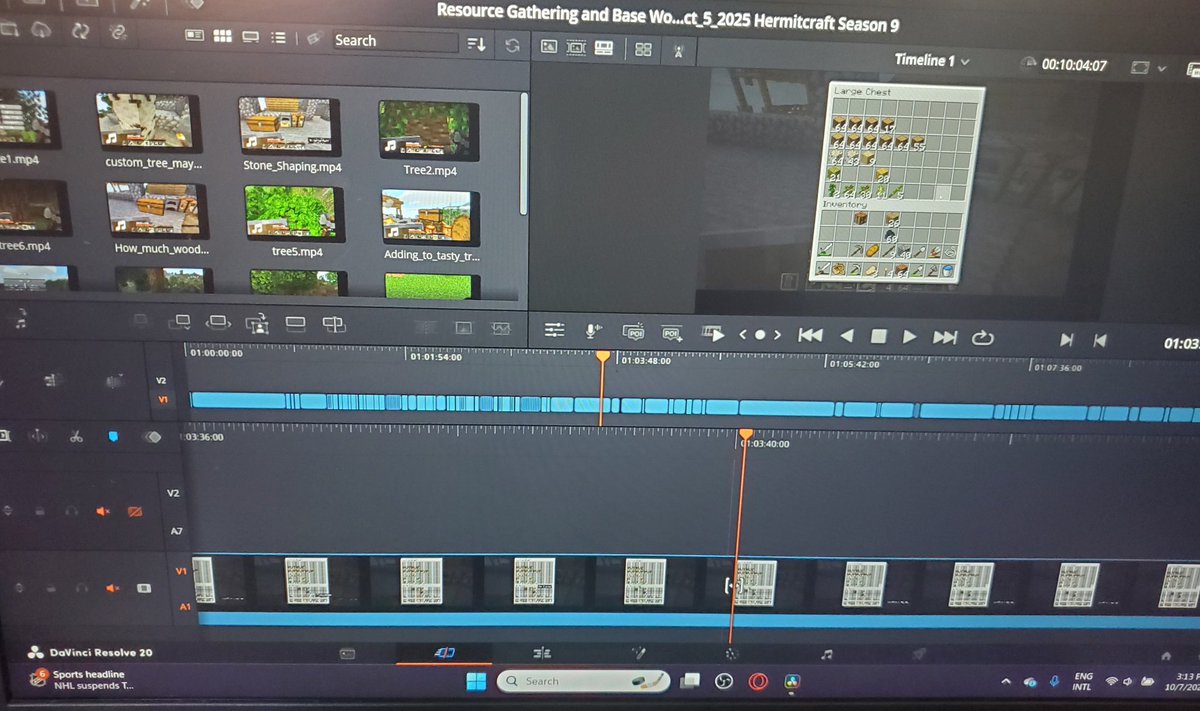This screenshot has height=711, width=1200.
Task: Click the lower timeline orange playhead
Action: point(745,434)
